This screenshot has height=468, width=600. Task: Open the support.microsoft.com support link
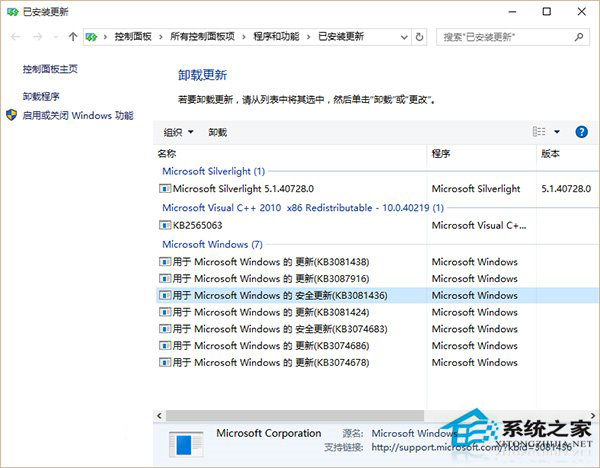[x=472, y=447]
